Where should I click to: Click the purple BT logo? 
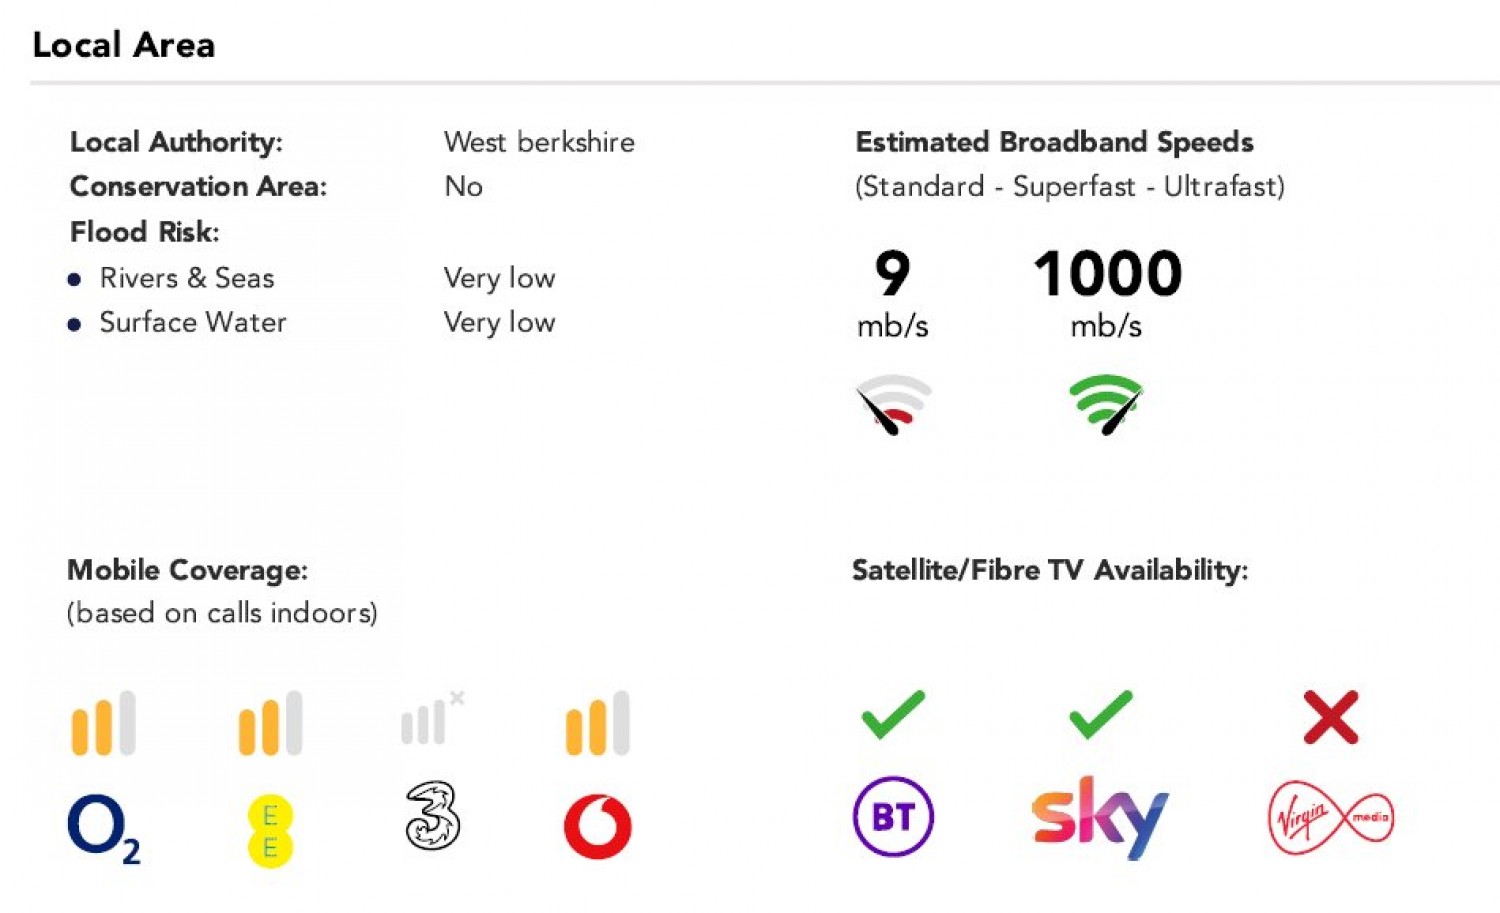pyautogui.click(x=893, y=817)
